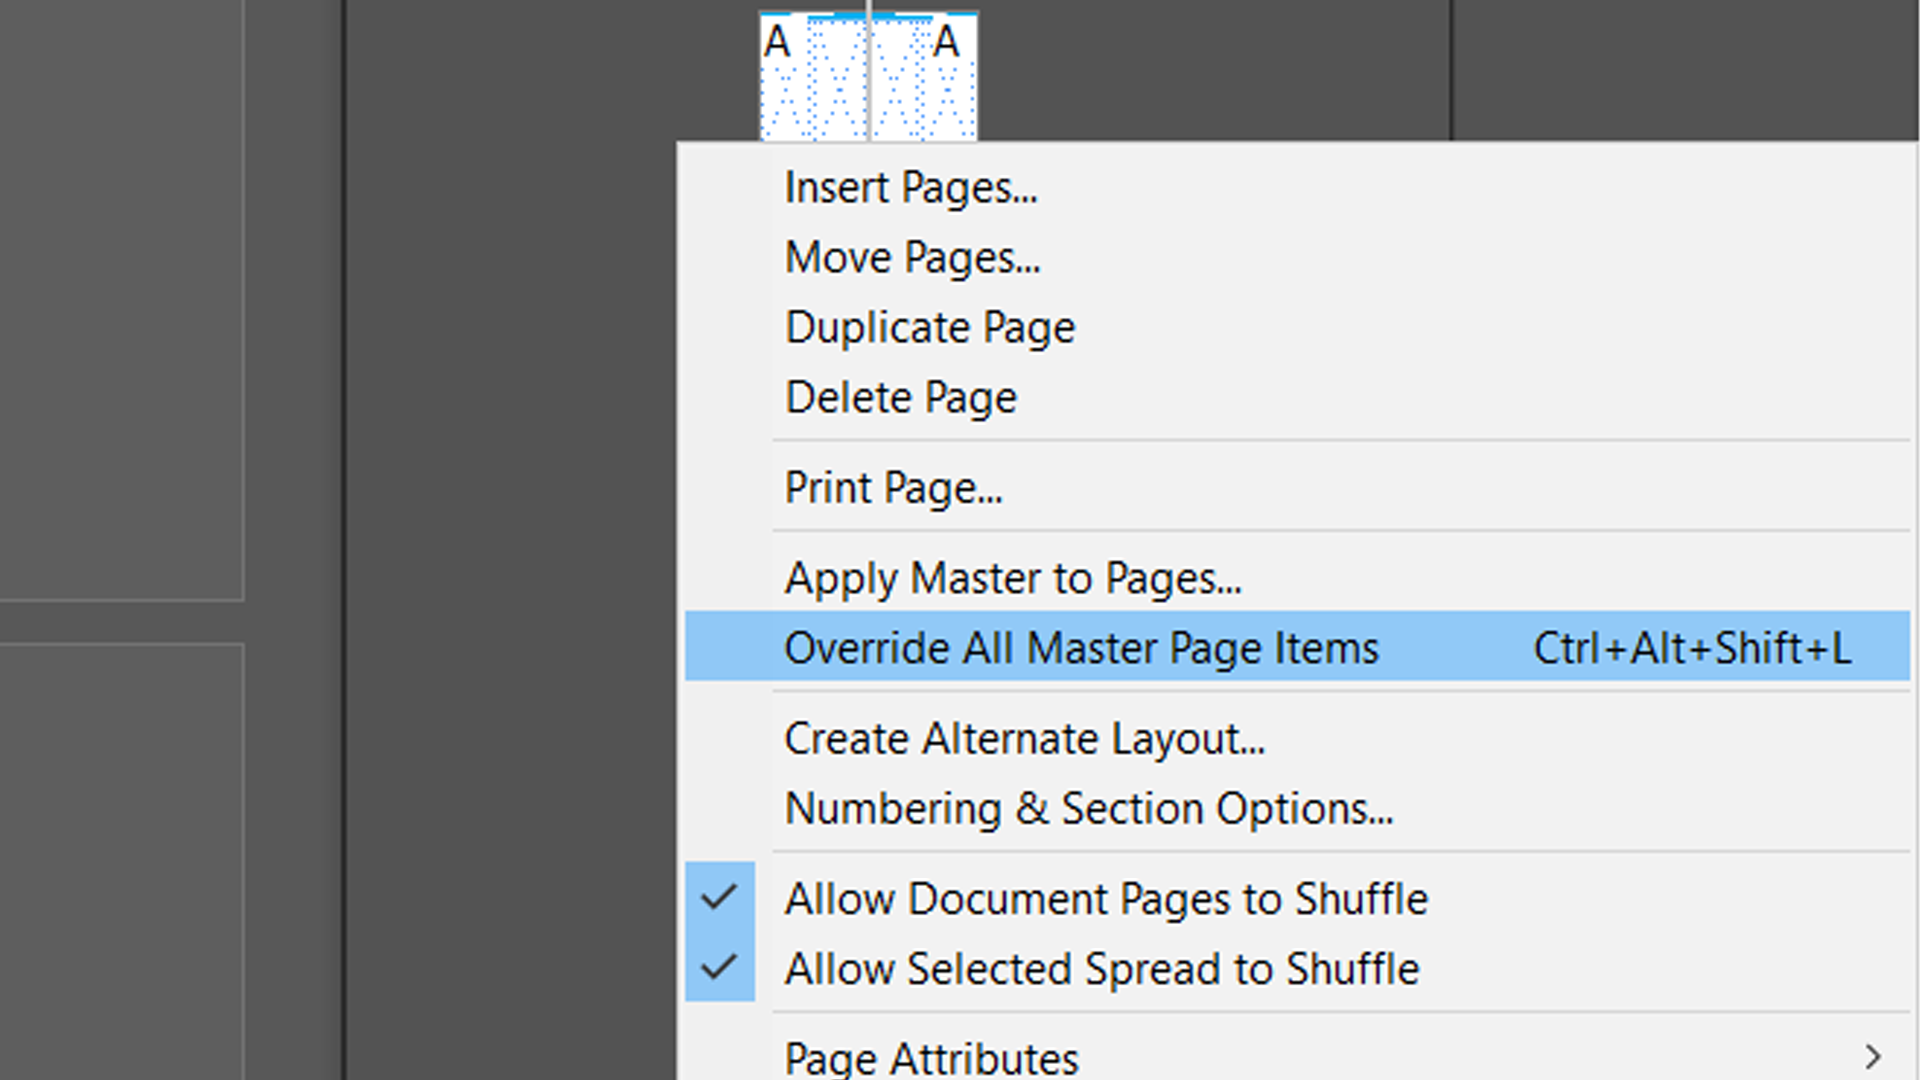
Task: Open the Move Pages dialog
Action: coord(913,257)
